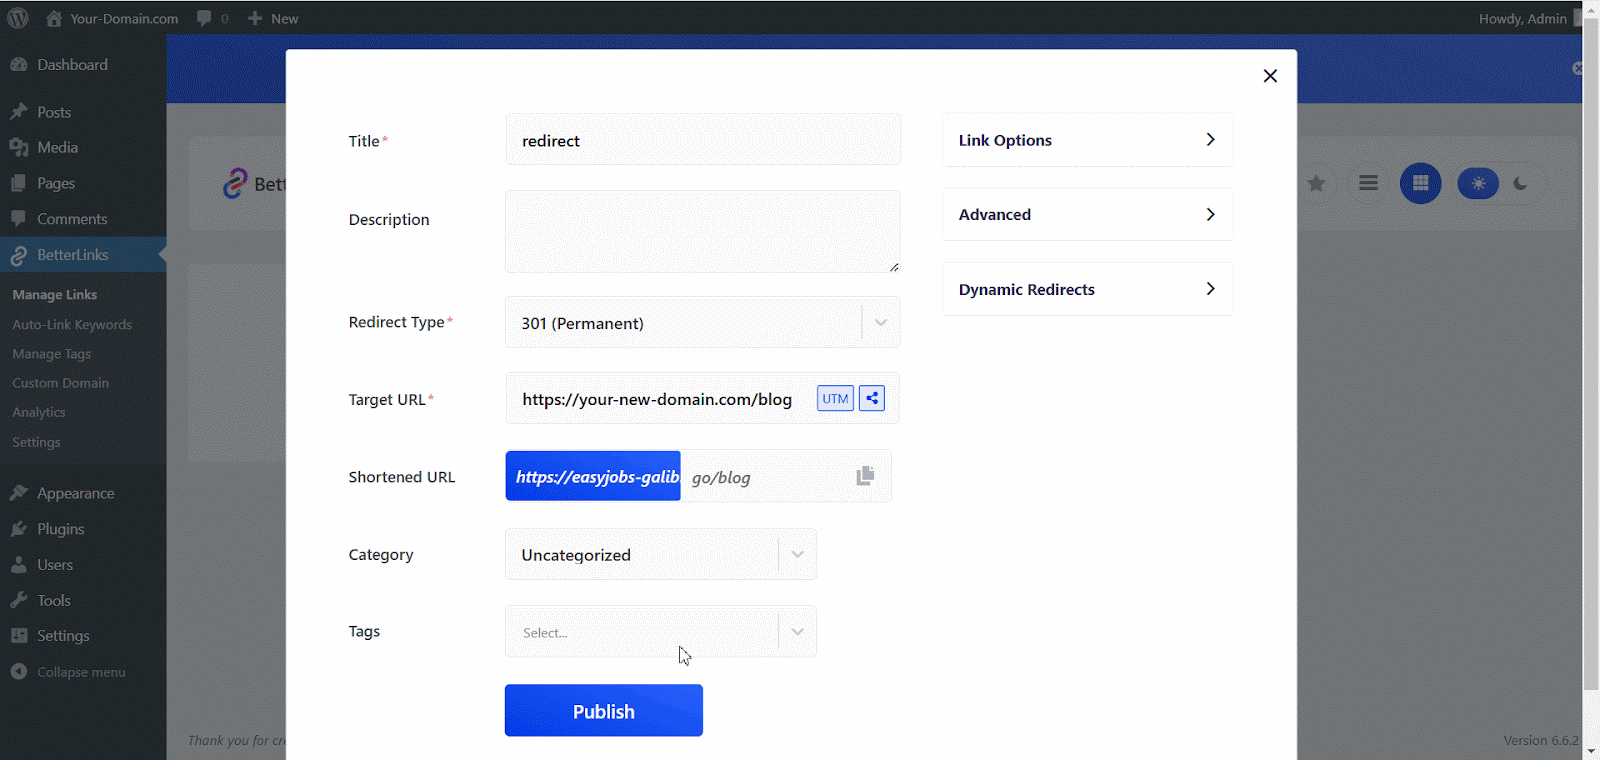This screenshot has height=760, width=1600.
Task: Open the Redirect Type dropdown
Action: click(703, 322)
